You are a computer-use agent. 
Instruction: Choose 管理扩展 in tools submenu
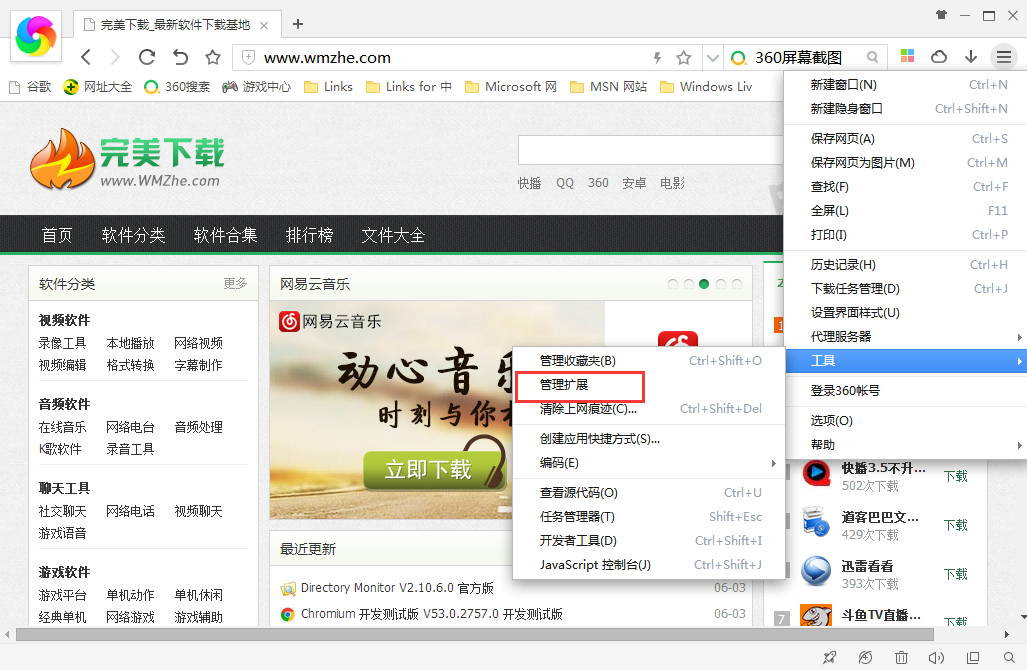(649, 385)
